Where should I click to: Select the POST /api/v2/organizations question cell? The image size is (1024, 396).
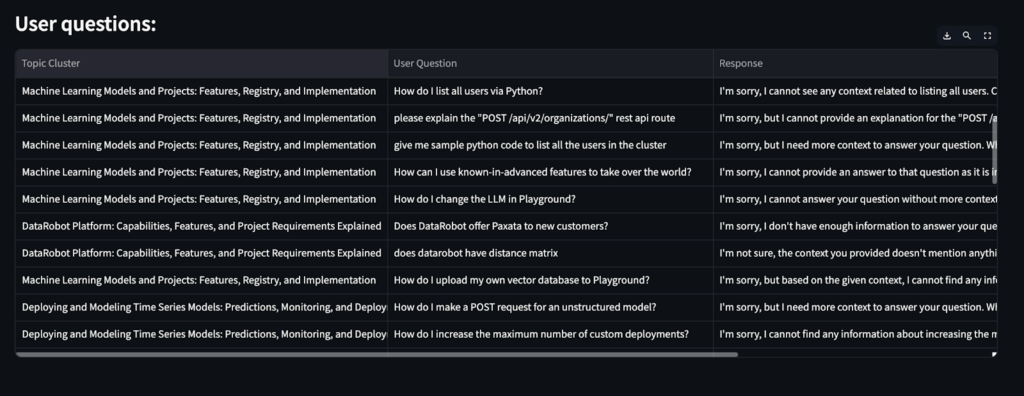point(551,118)
